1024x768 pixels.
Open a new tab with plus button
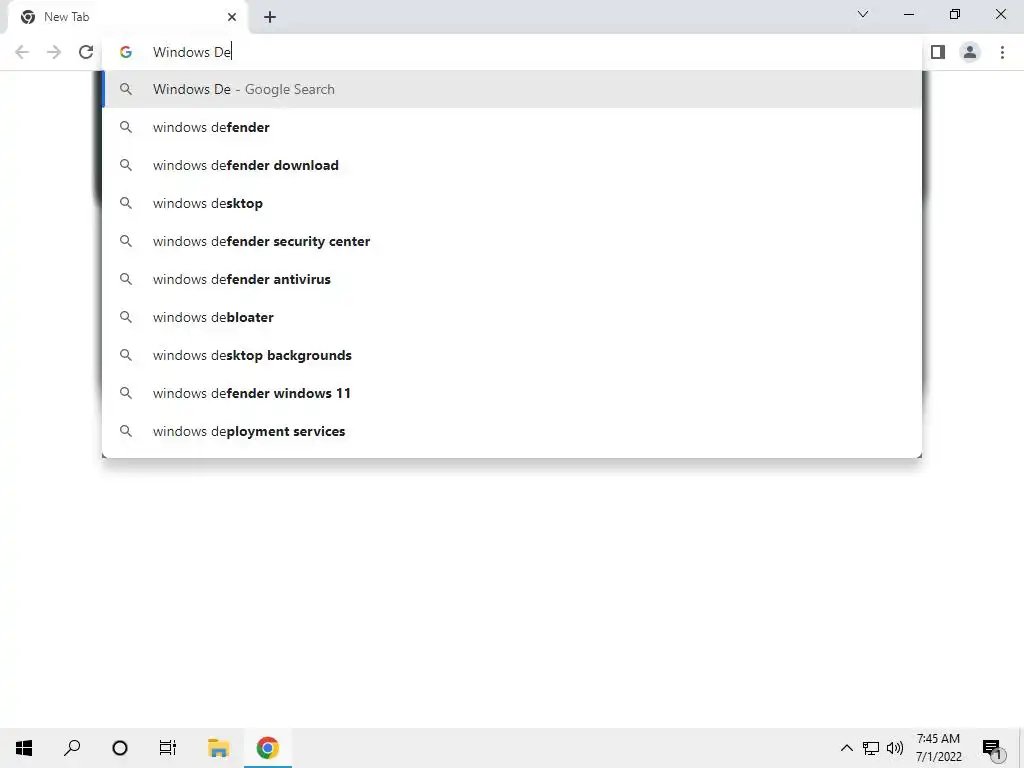pyautogui.click(x=270, y=17)
